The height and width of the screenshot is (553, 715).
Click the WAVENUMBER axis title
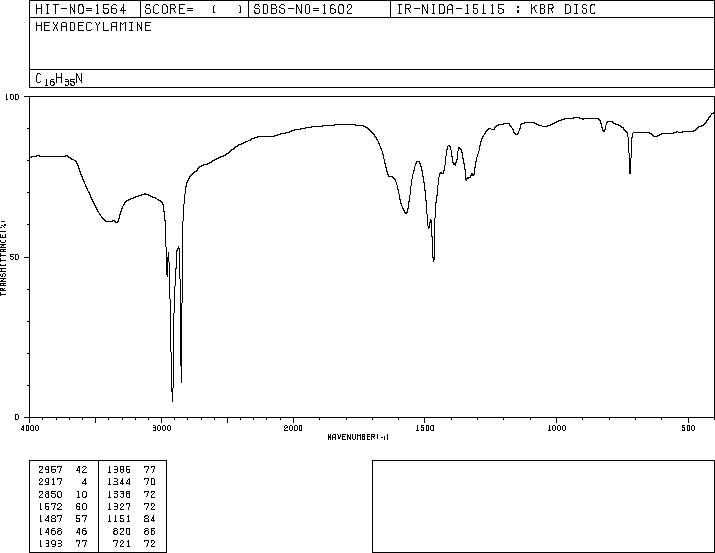point(358,437)
